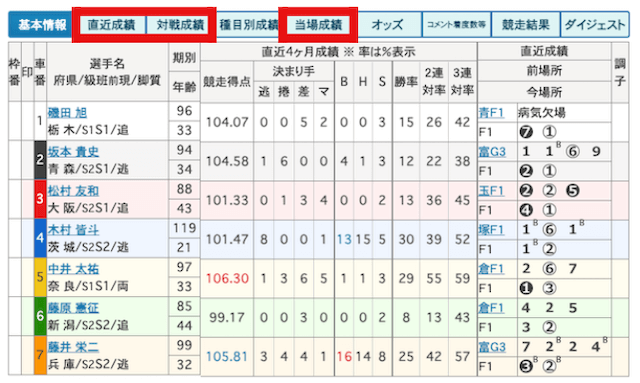This screenshot has width=640, height=383.
Task: Click blue car number 4 badge
Action: pos(40,238)
